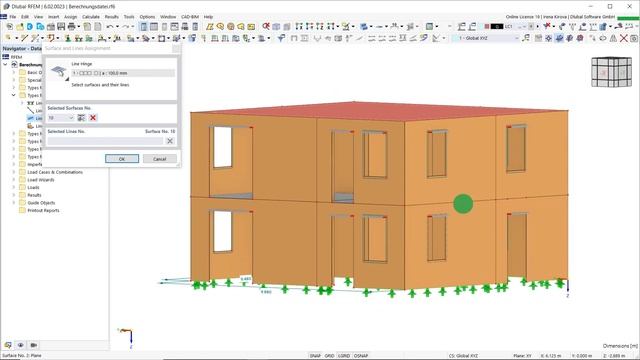Open the Results menu

pos(111,17)
